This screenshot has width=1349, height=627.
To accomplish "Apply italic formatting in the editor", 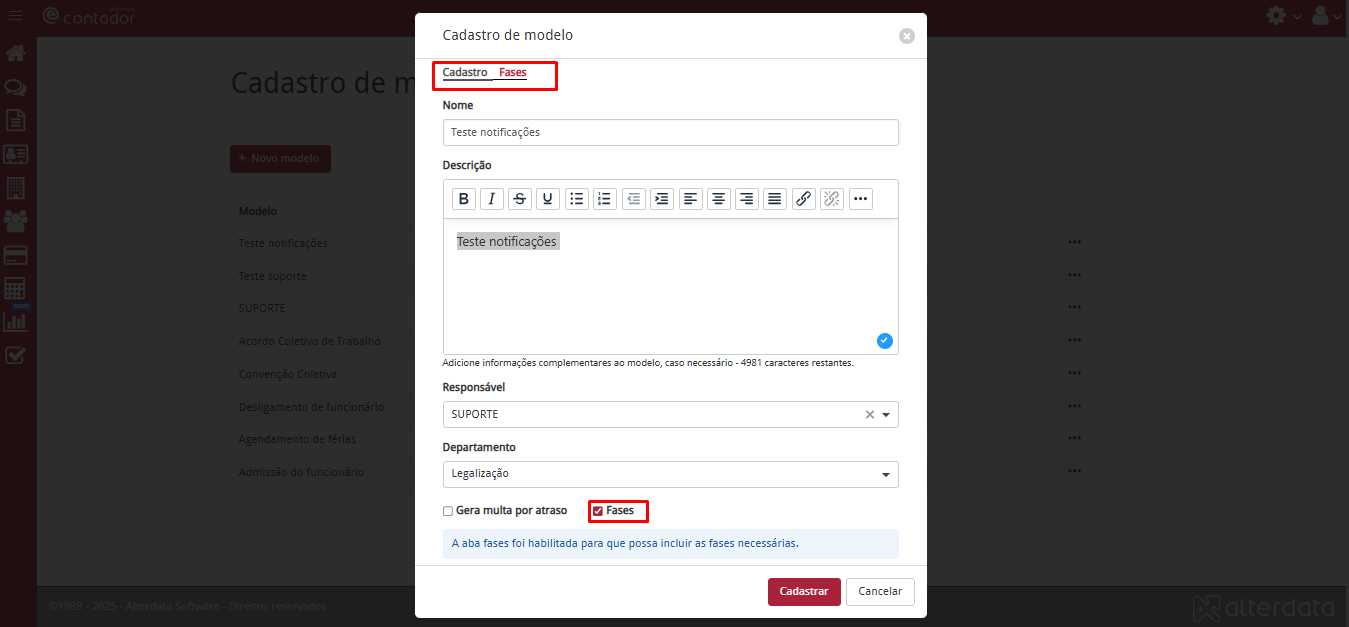I will point(491,199).
